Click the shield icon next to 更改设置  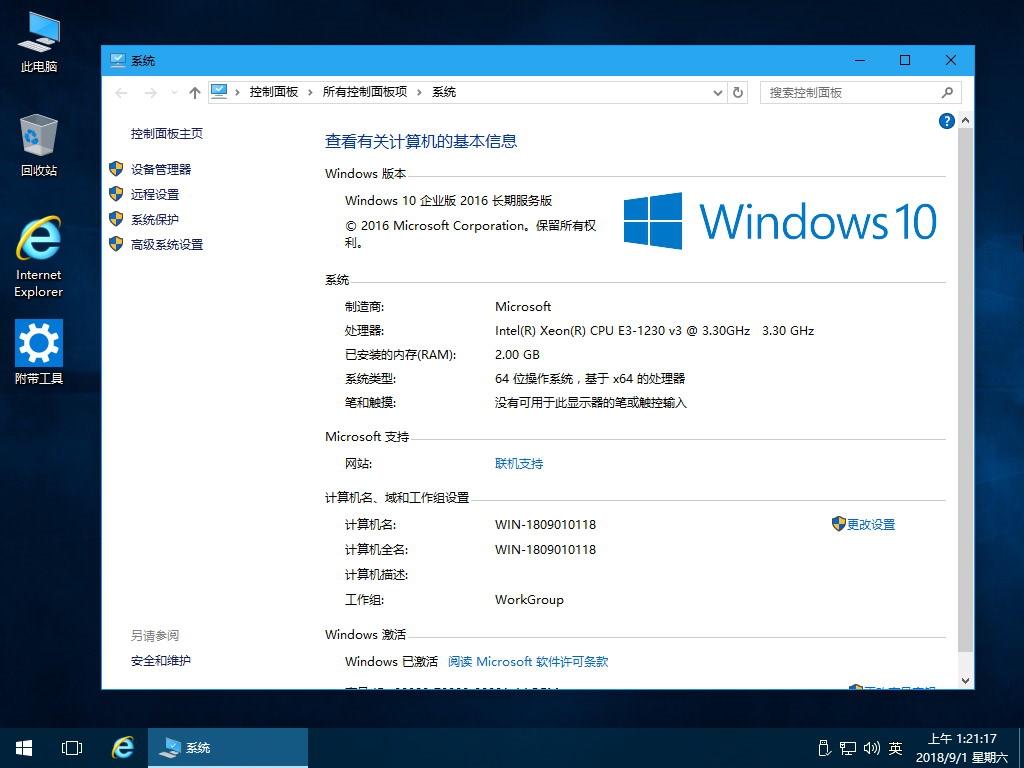click(x=839, y=524)
